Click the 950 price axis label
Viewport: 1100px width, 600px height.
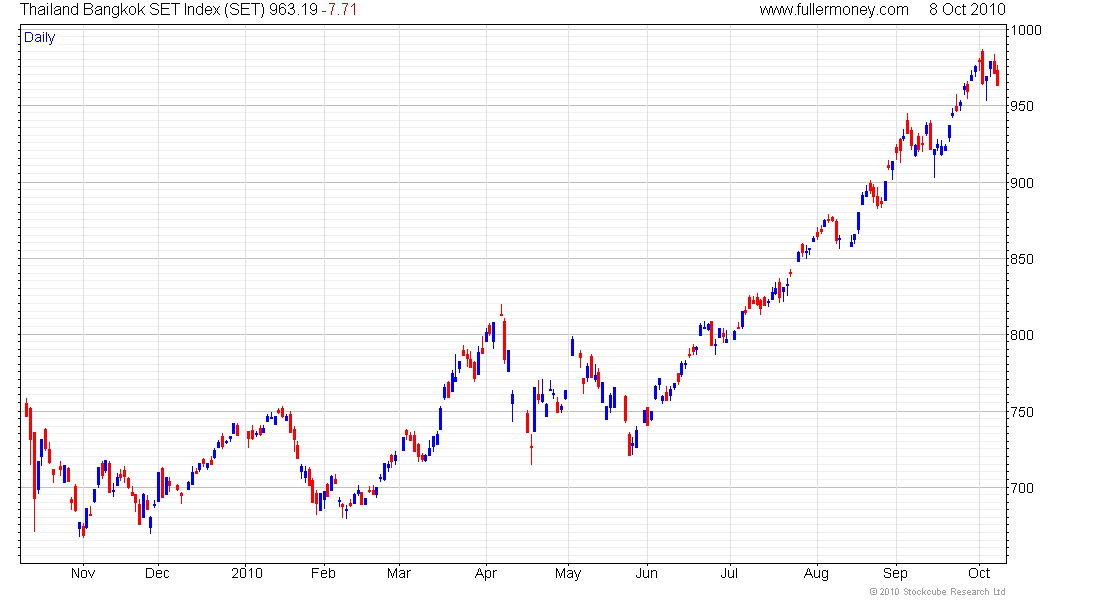(x=1023, y=107)
